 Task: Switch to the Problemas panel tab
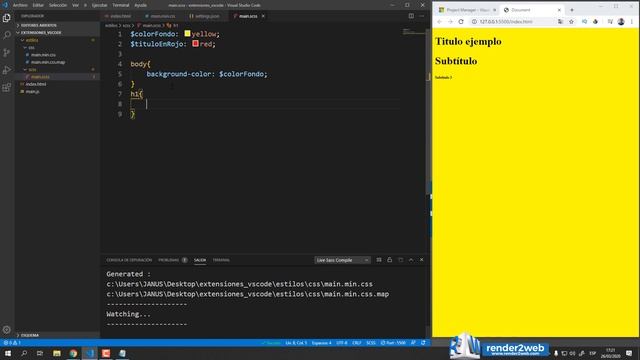click(x=169, y=260)
